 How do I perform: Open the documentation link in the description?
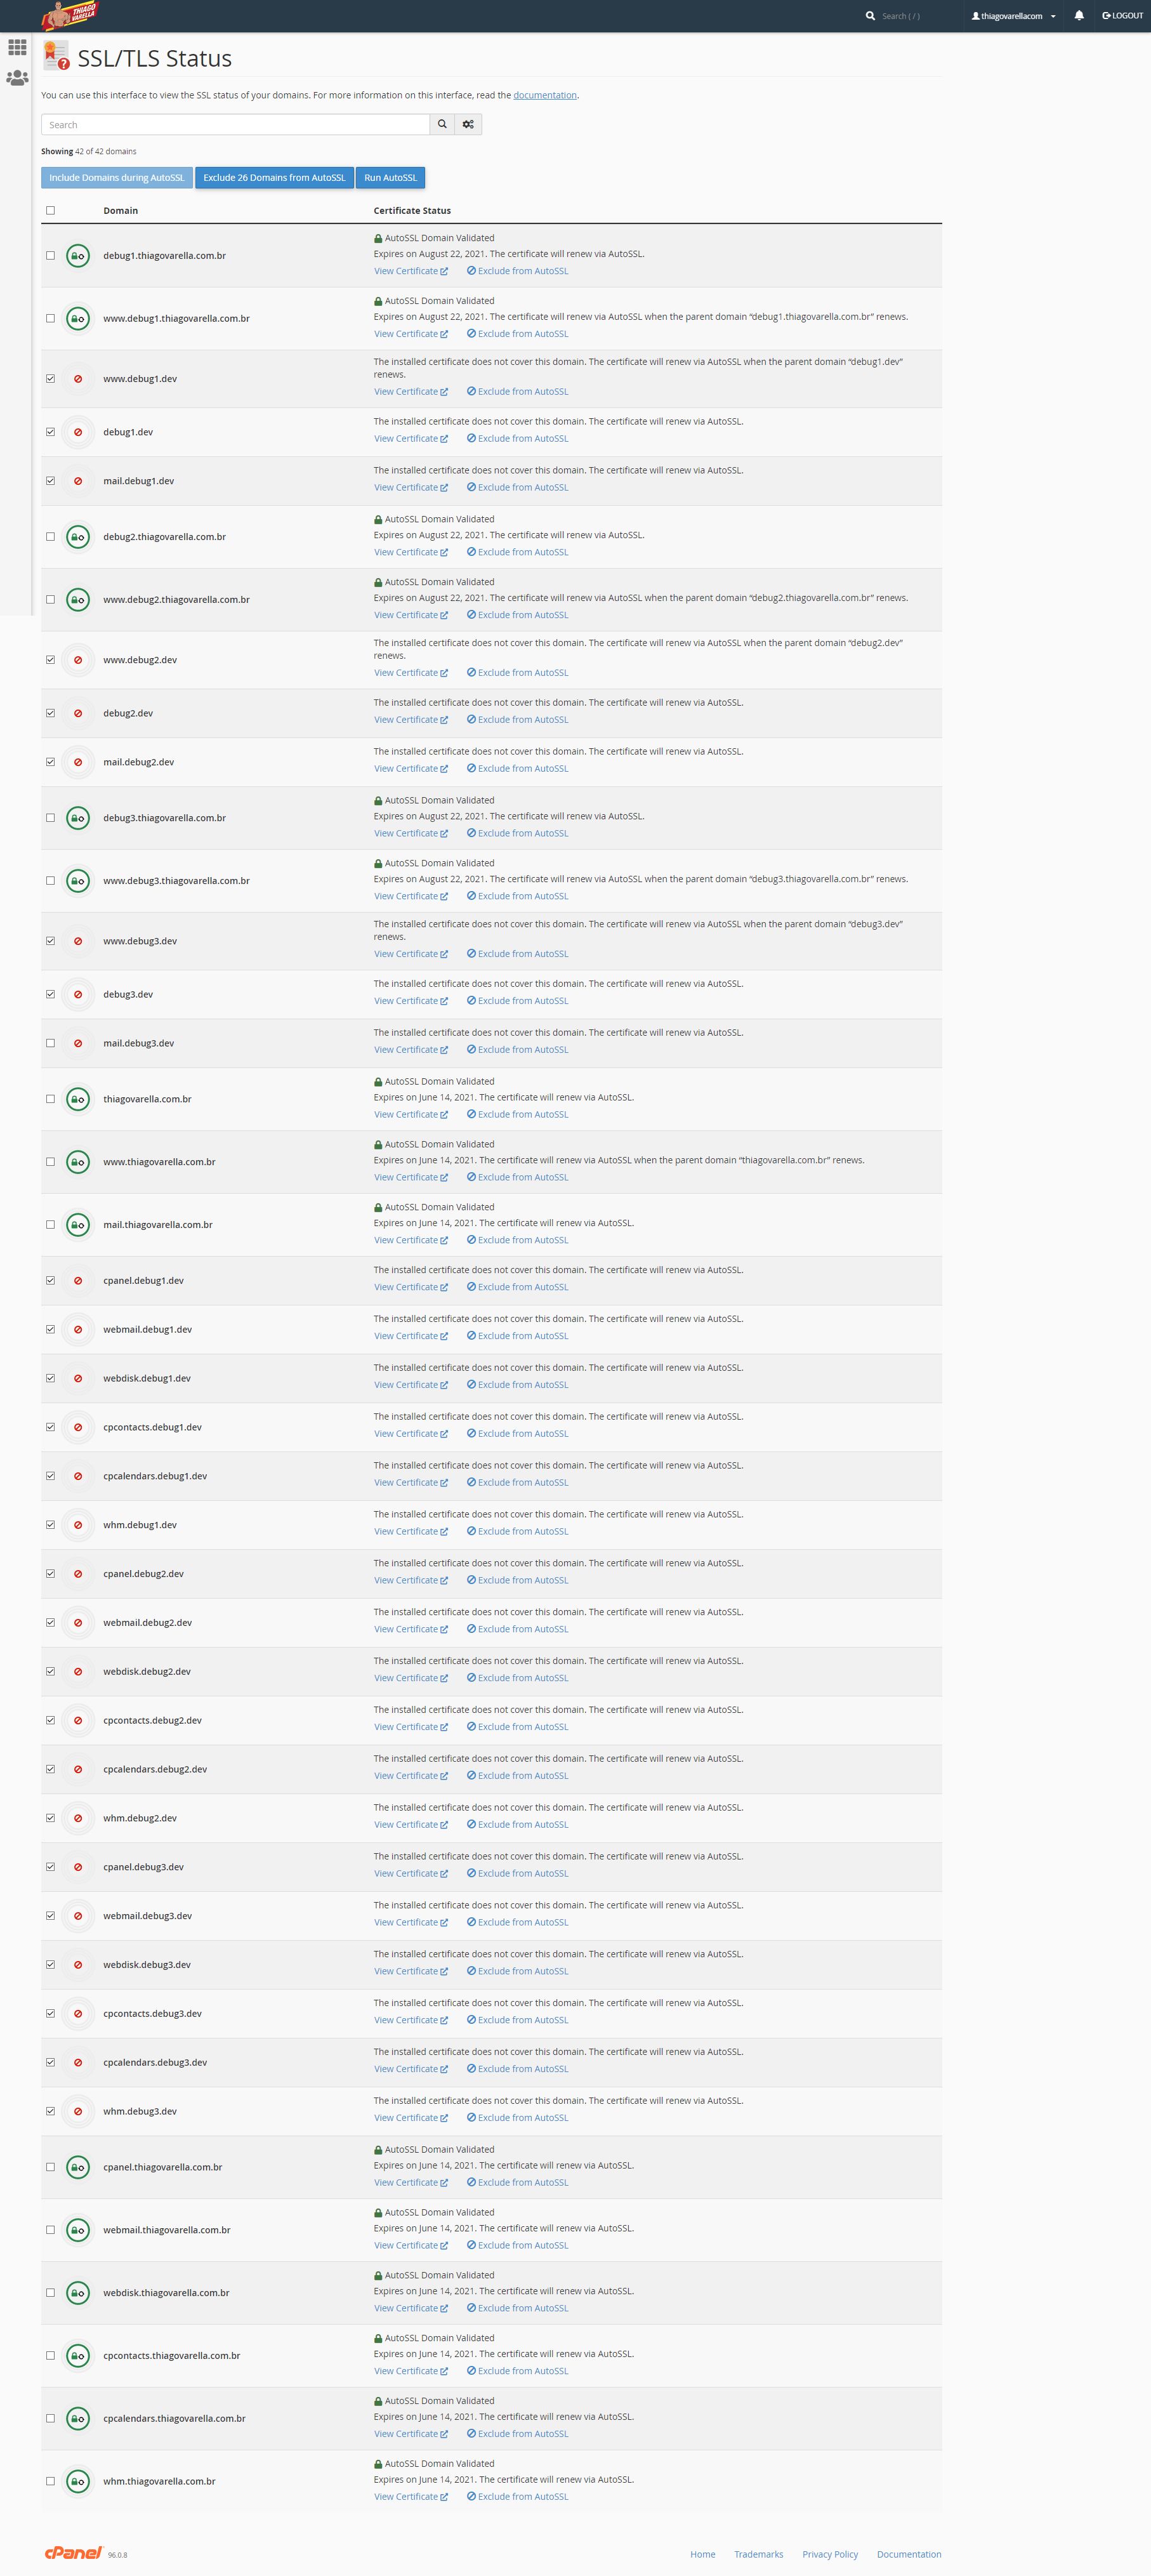point(545,95)
